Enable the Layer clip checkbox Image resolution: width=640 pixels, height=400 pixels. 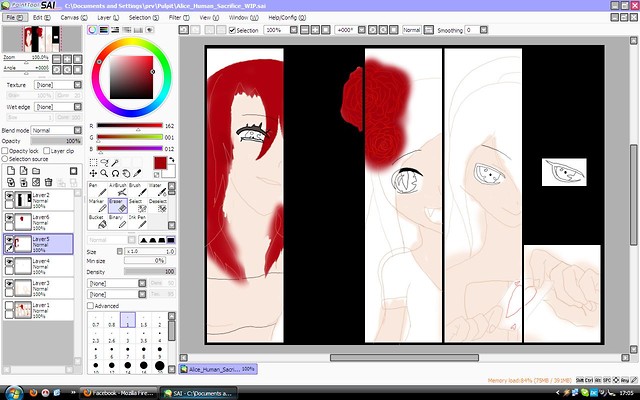point(47,151)
